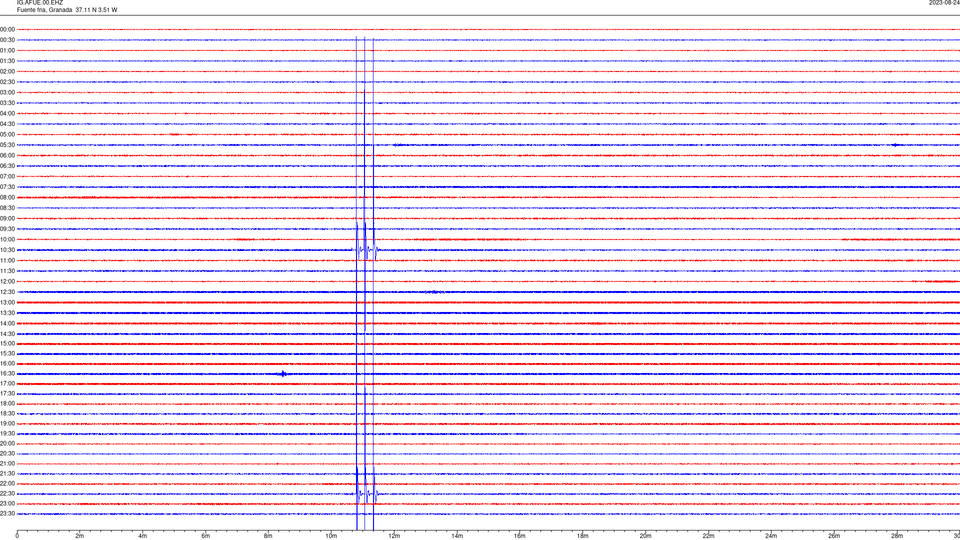Select the 03:30 trace time label
This screenshot has width=960, height=540.
click(x=7, y=103)
